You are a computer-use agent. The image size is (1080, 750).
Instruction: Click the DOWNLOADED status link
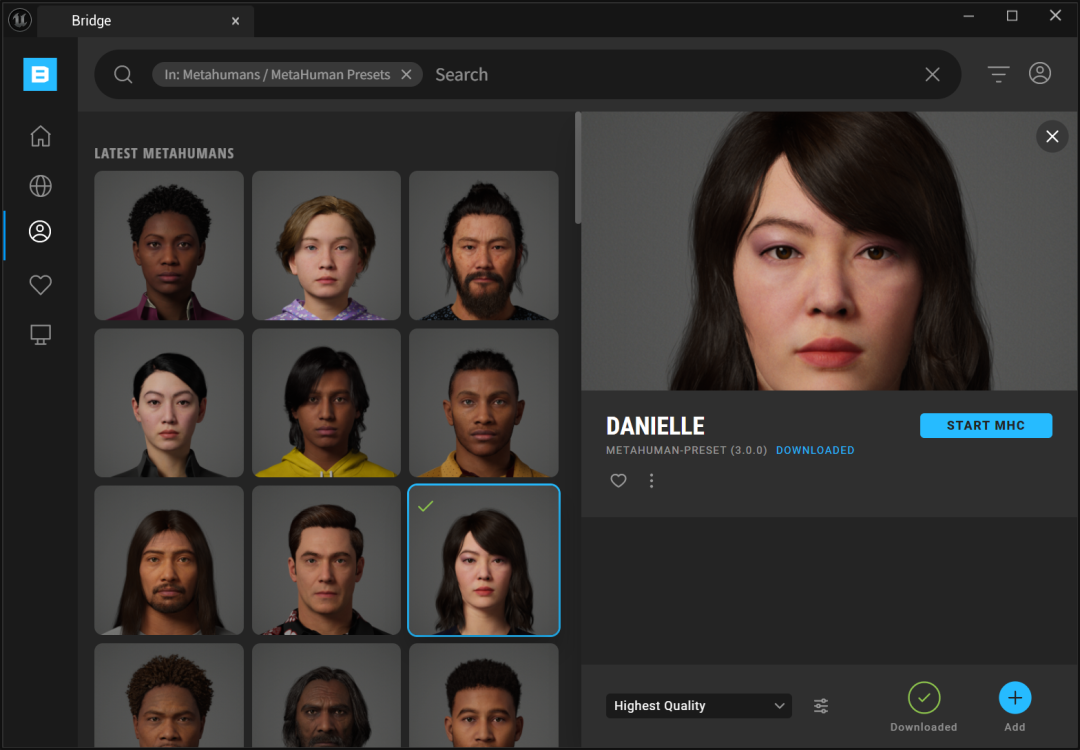[x=815, y=450]
